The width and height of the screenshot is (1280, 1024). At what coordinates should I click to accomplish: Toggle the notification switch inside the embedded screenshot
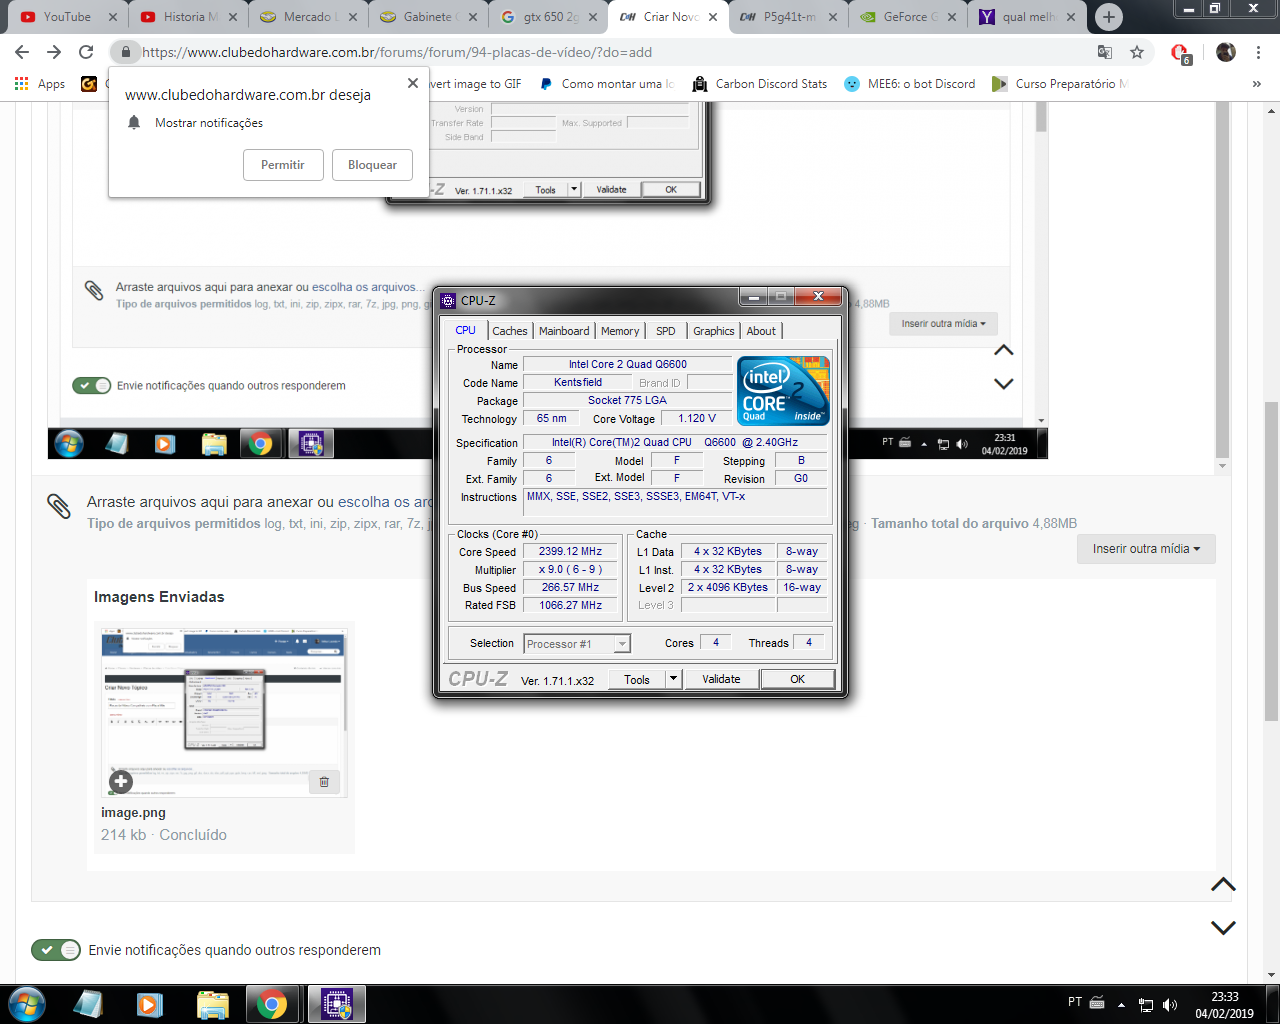click(92, 385)
